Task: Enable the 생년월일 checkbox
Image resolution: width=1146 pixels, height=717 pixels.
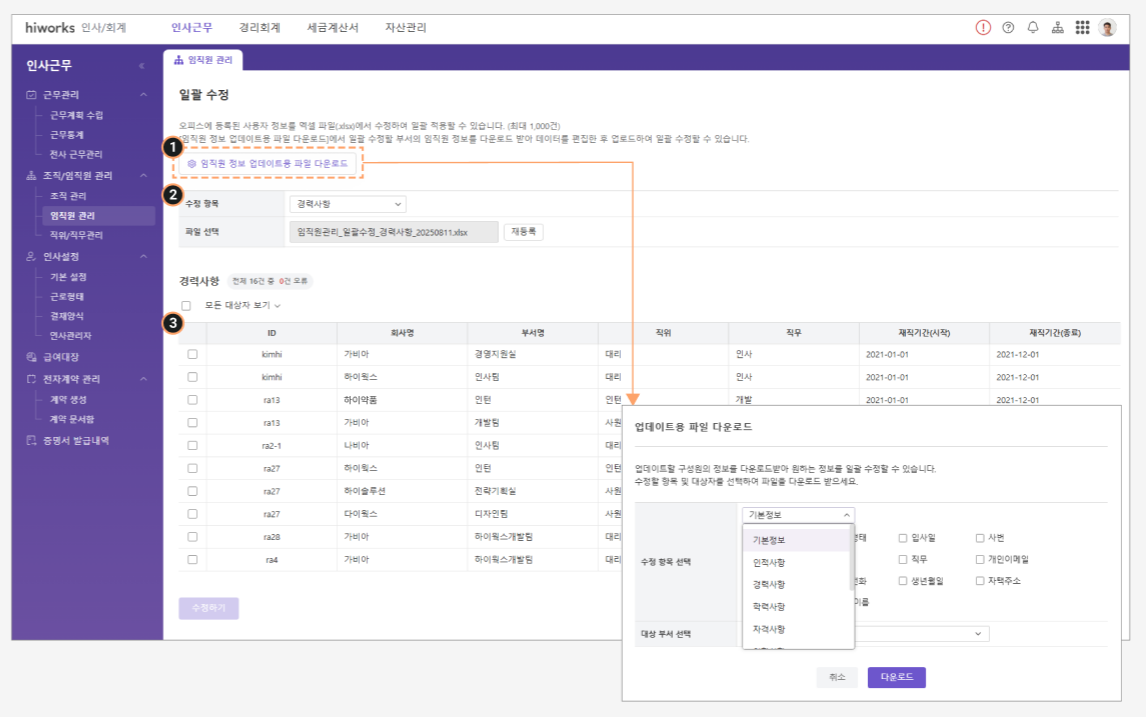Action: tap(903, 581)
